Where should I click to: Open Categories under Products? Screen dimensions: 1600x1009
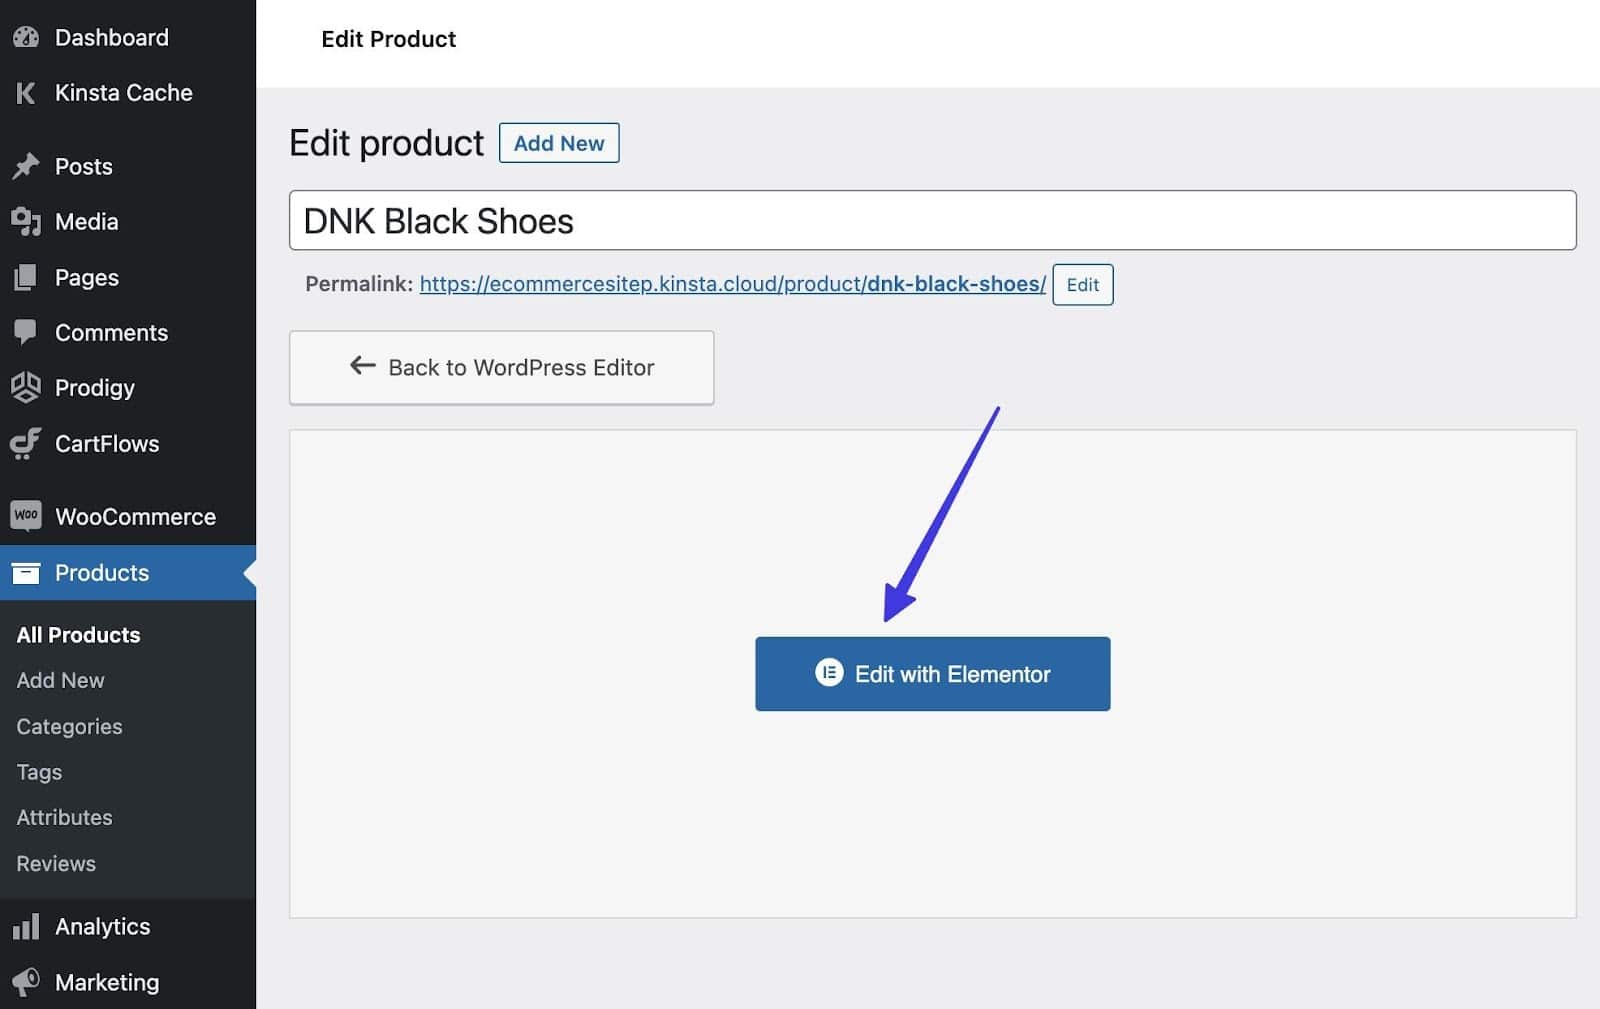click(68, 726)
